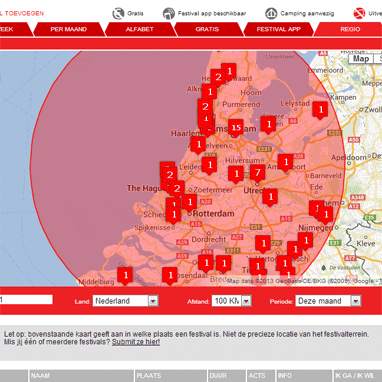
Task: Select the marker labeled 1 near Lelystad
Action: pyautogui.click(x=320, y=110)
